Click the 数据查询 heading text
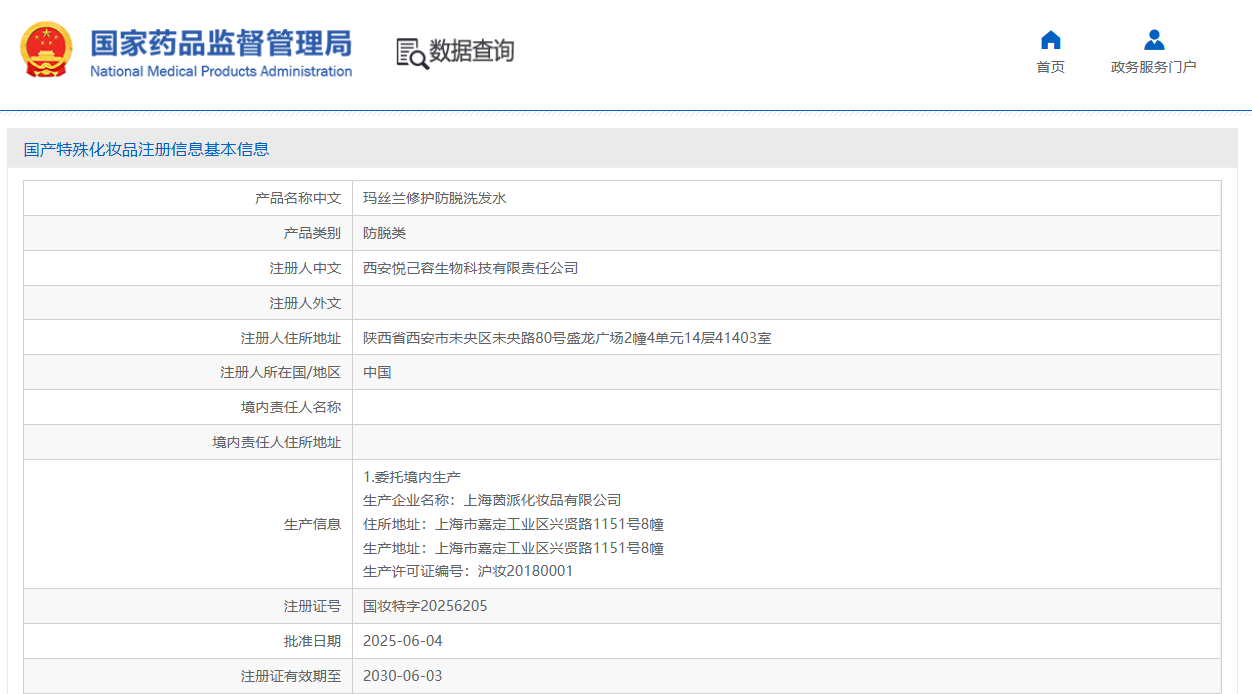 [x=471, y=51]
